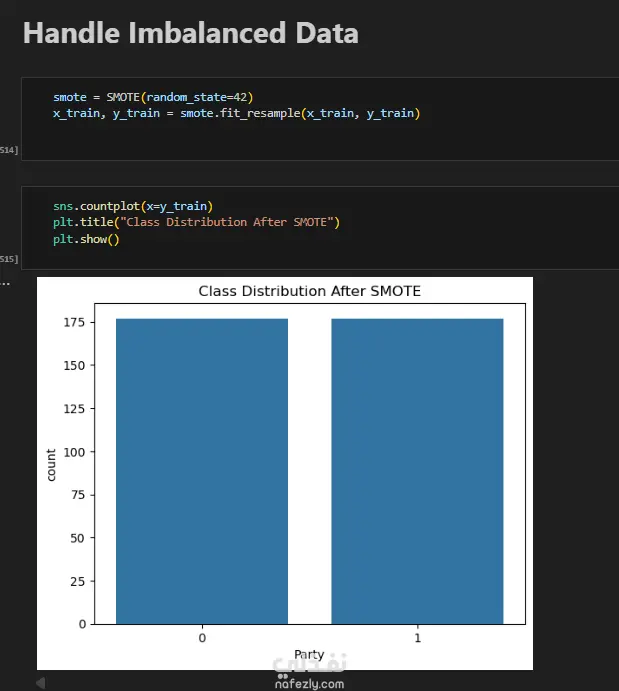Click the Nafezly Arabic logo watermark
The width and height of the screenshot is (619, 691).
(309, 663)
